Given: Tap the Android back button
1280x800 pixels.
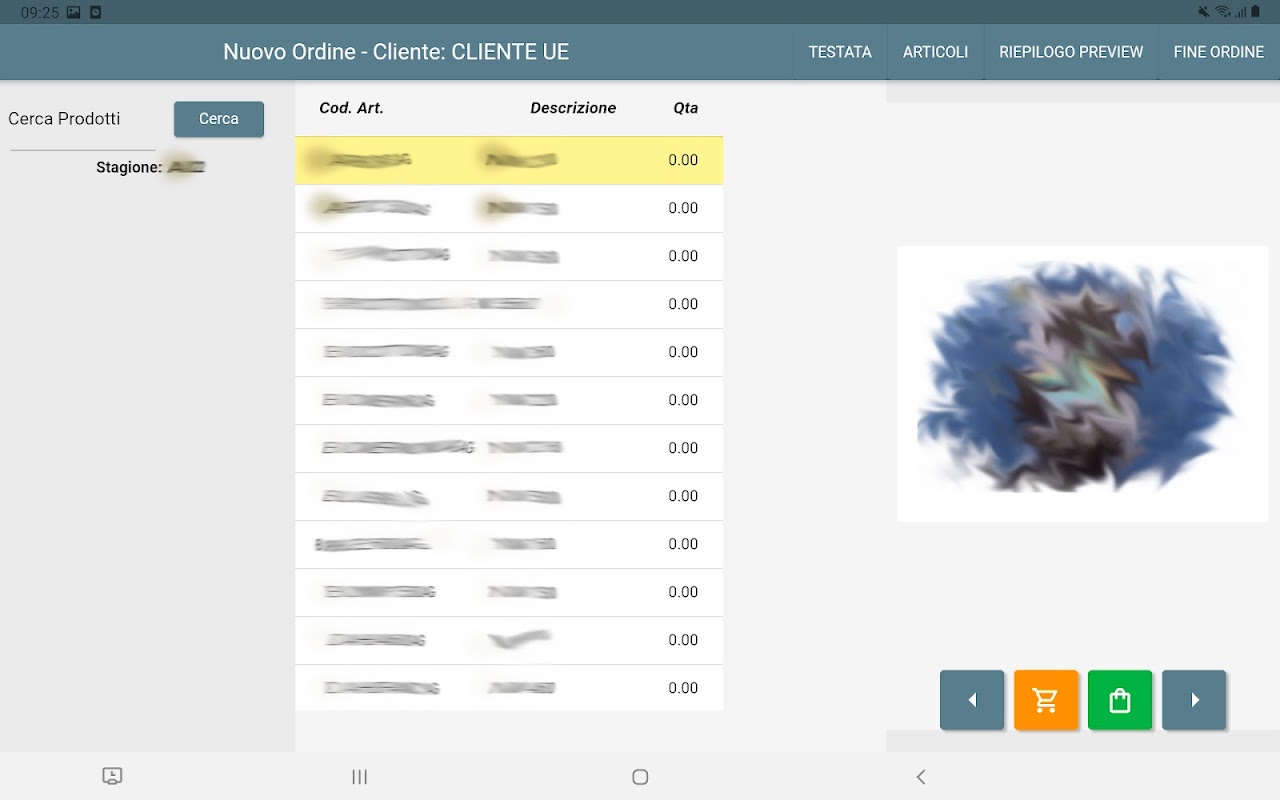Looking at the screenshot, I should click(x=921, y=777).
